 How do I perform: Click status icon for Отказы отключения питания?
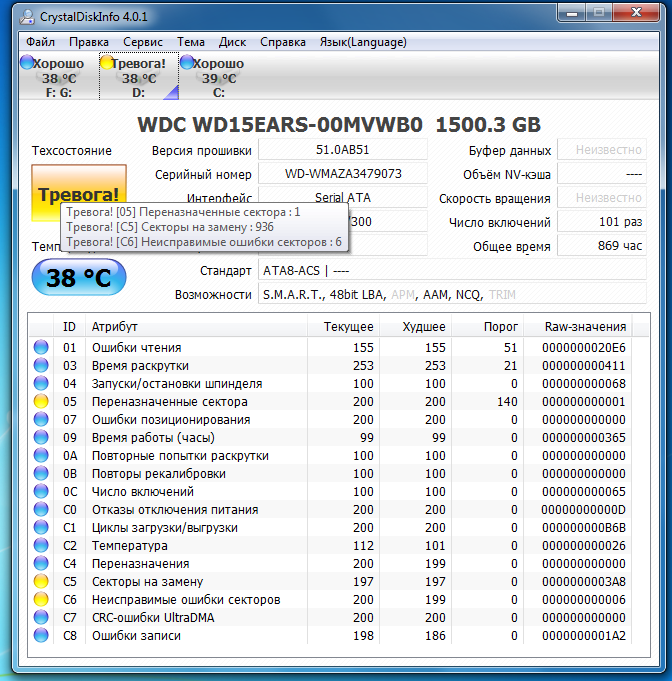(41, 509)
